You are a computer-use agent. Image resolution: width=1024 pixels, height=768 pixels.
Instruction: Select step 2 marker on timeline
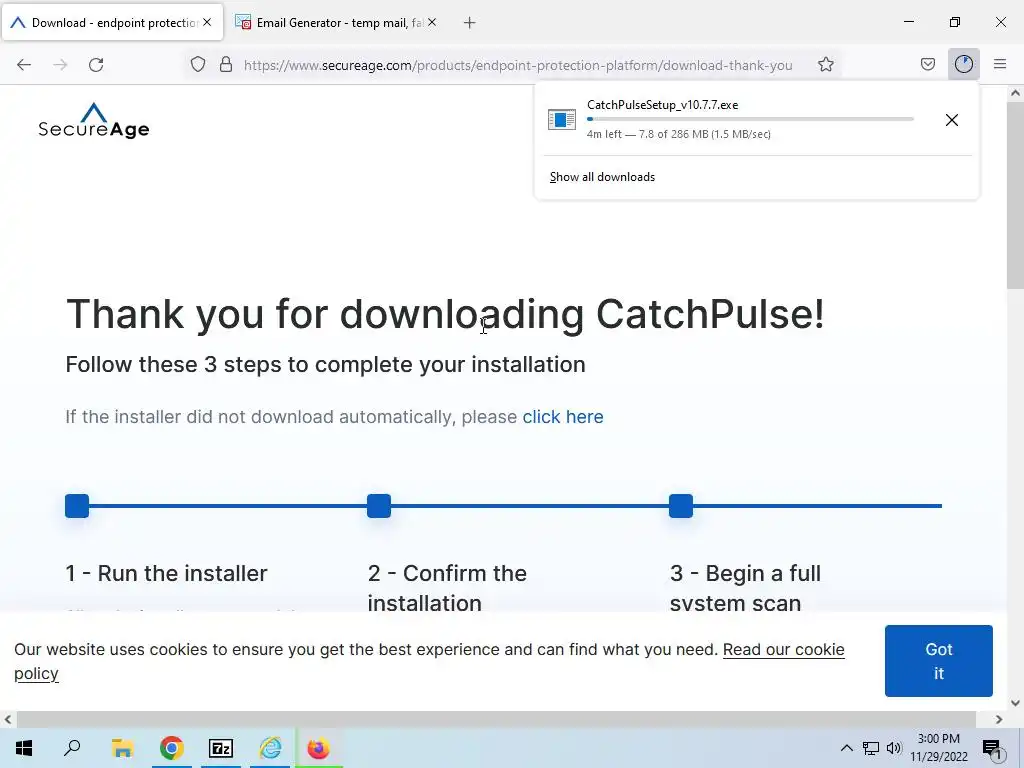(x=379, y=505)
